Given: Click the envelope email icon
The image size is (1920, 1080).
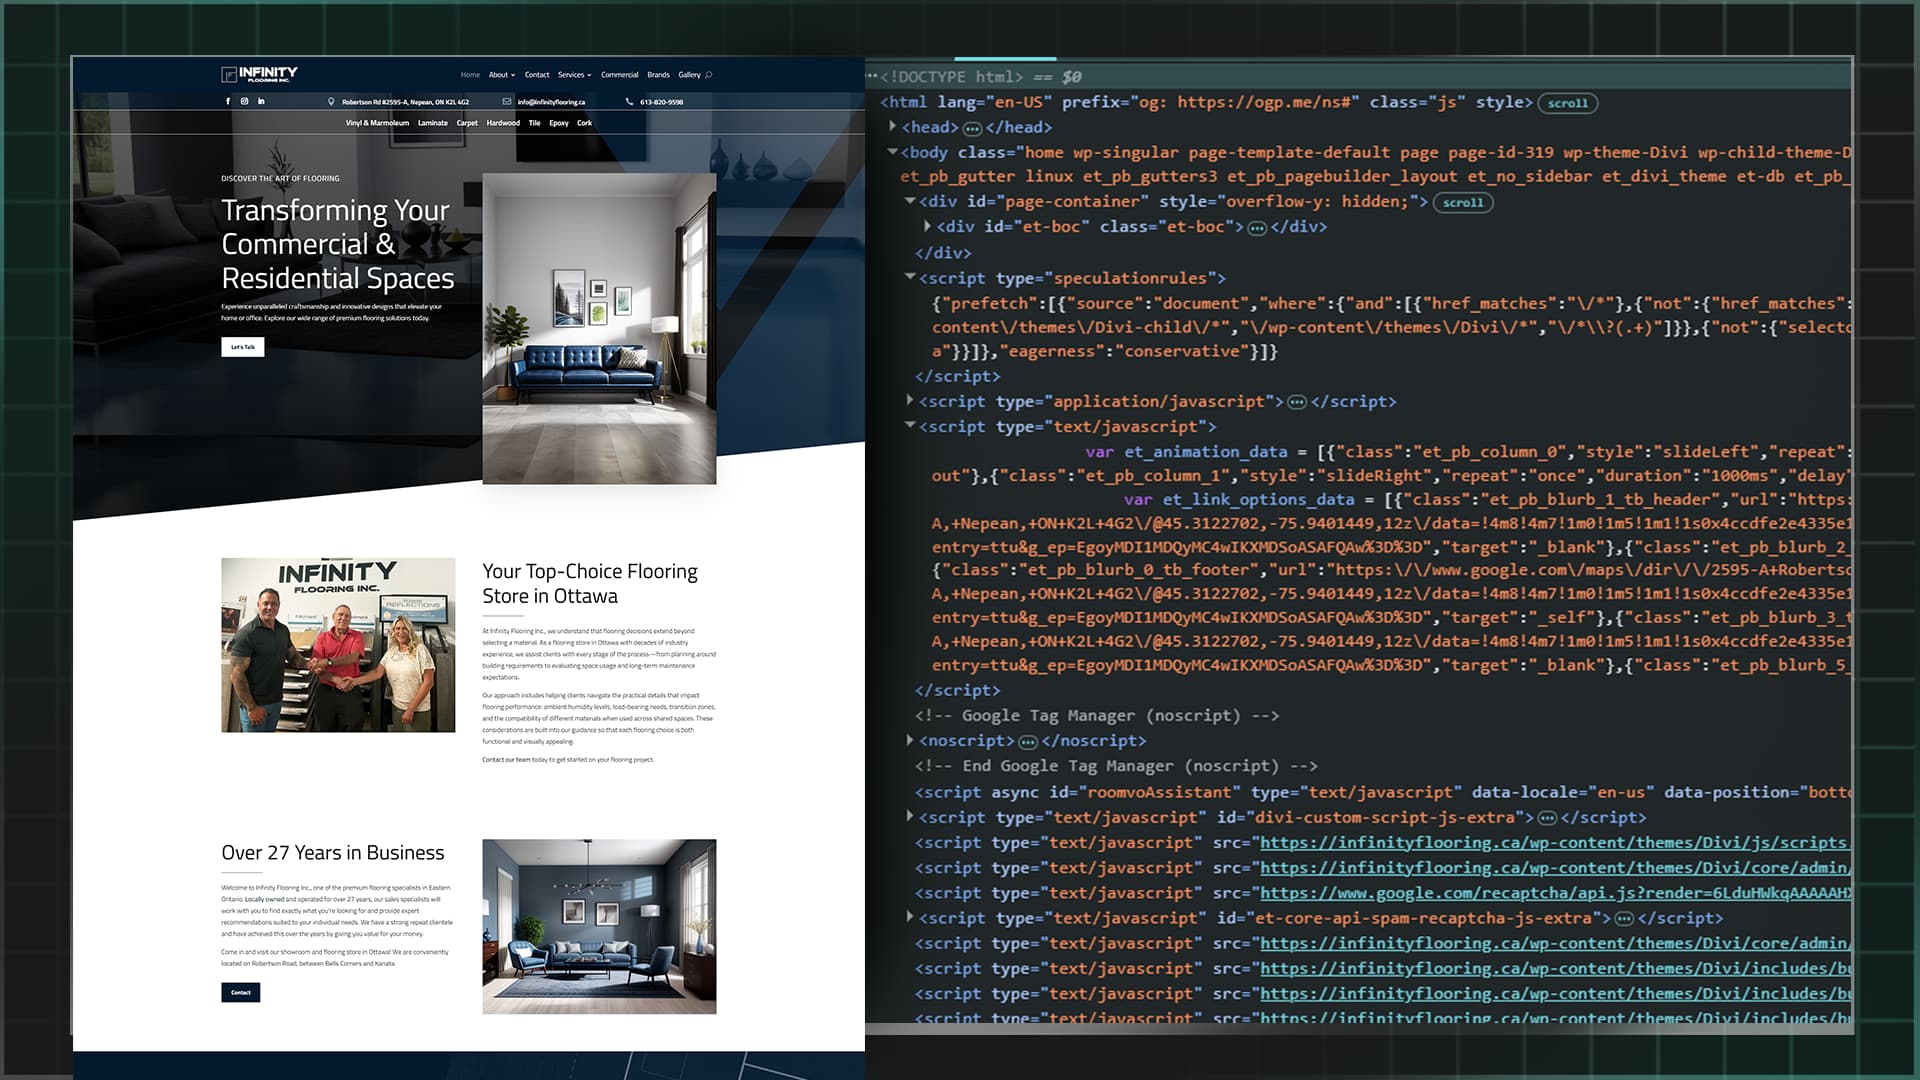Looking at the screenshot, I should (507, 102).
